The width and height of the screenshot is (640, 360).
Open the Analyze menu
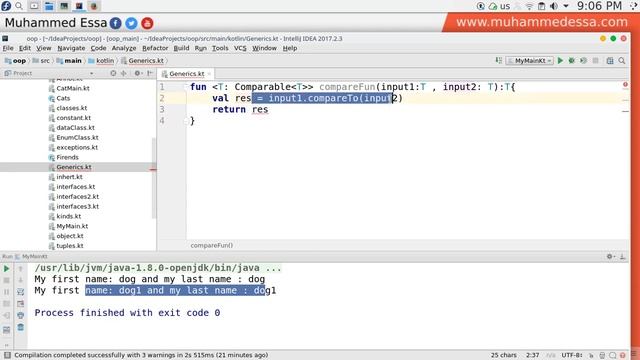tap(124, 48)
